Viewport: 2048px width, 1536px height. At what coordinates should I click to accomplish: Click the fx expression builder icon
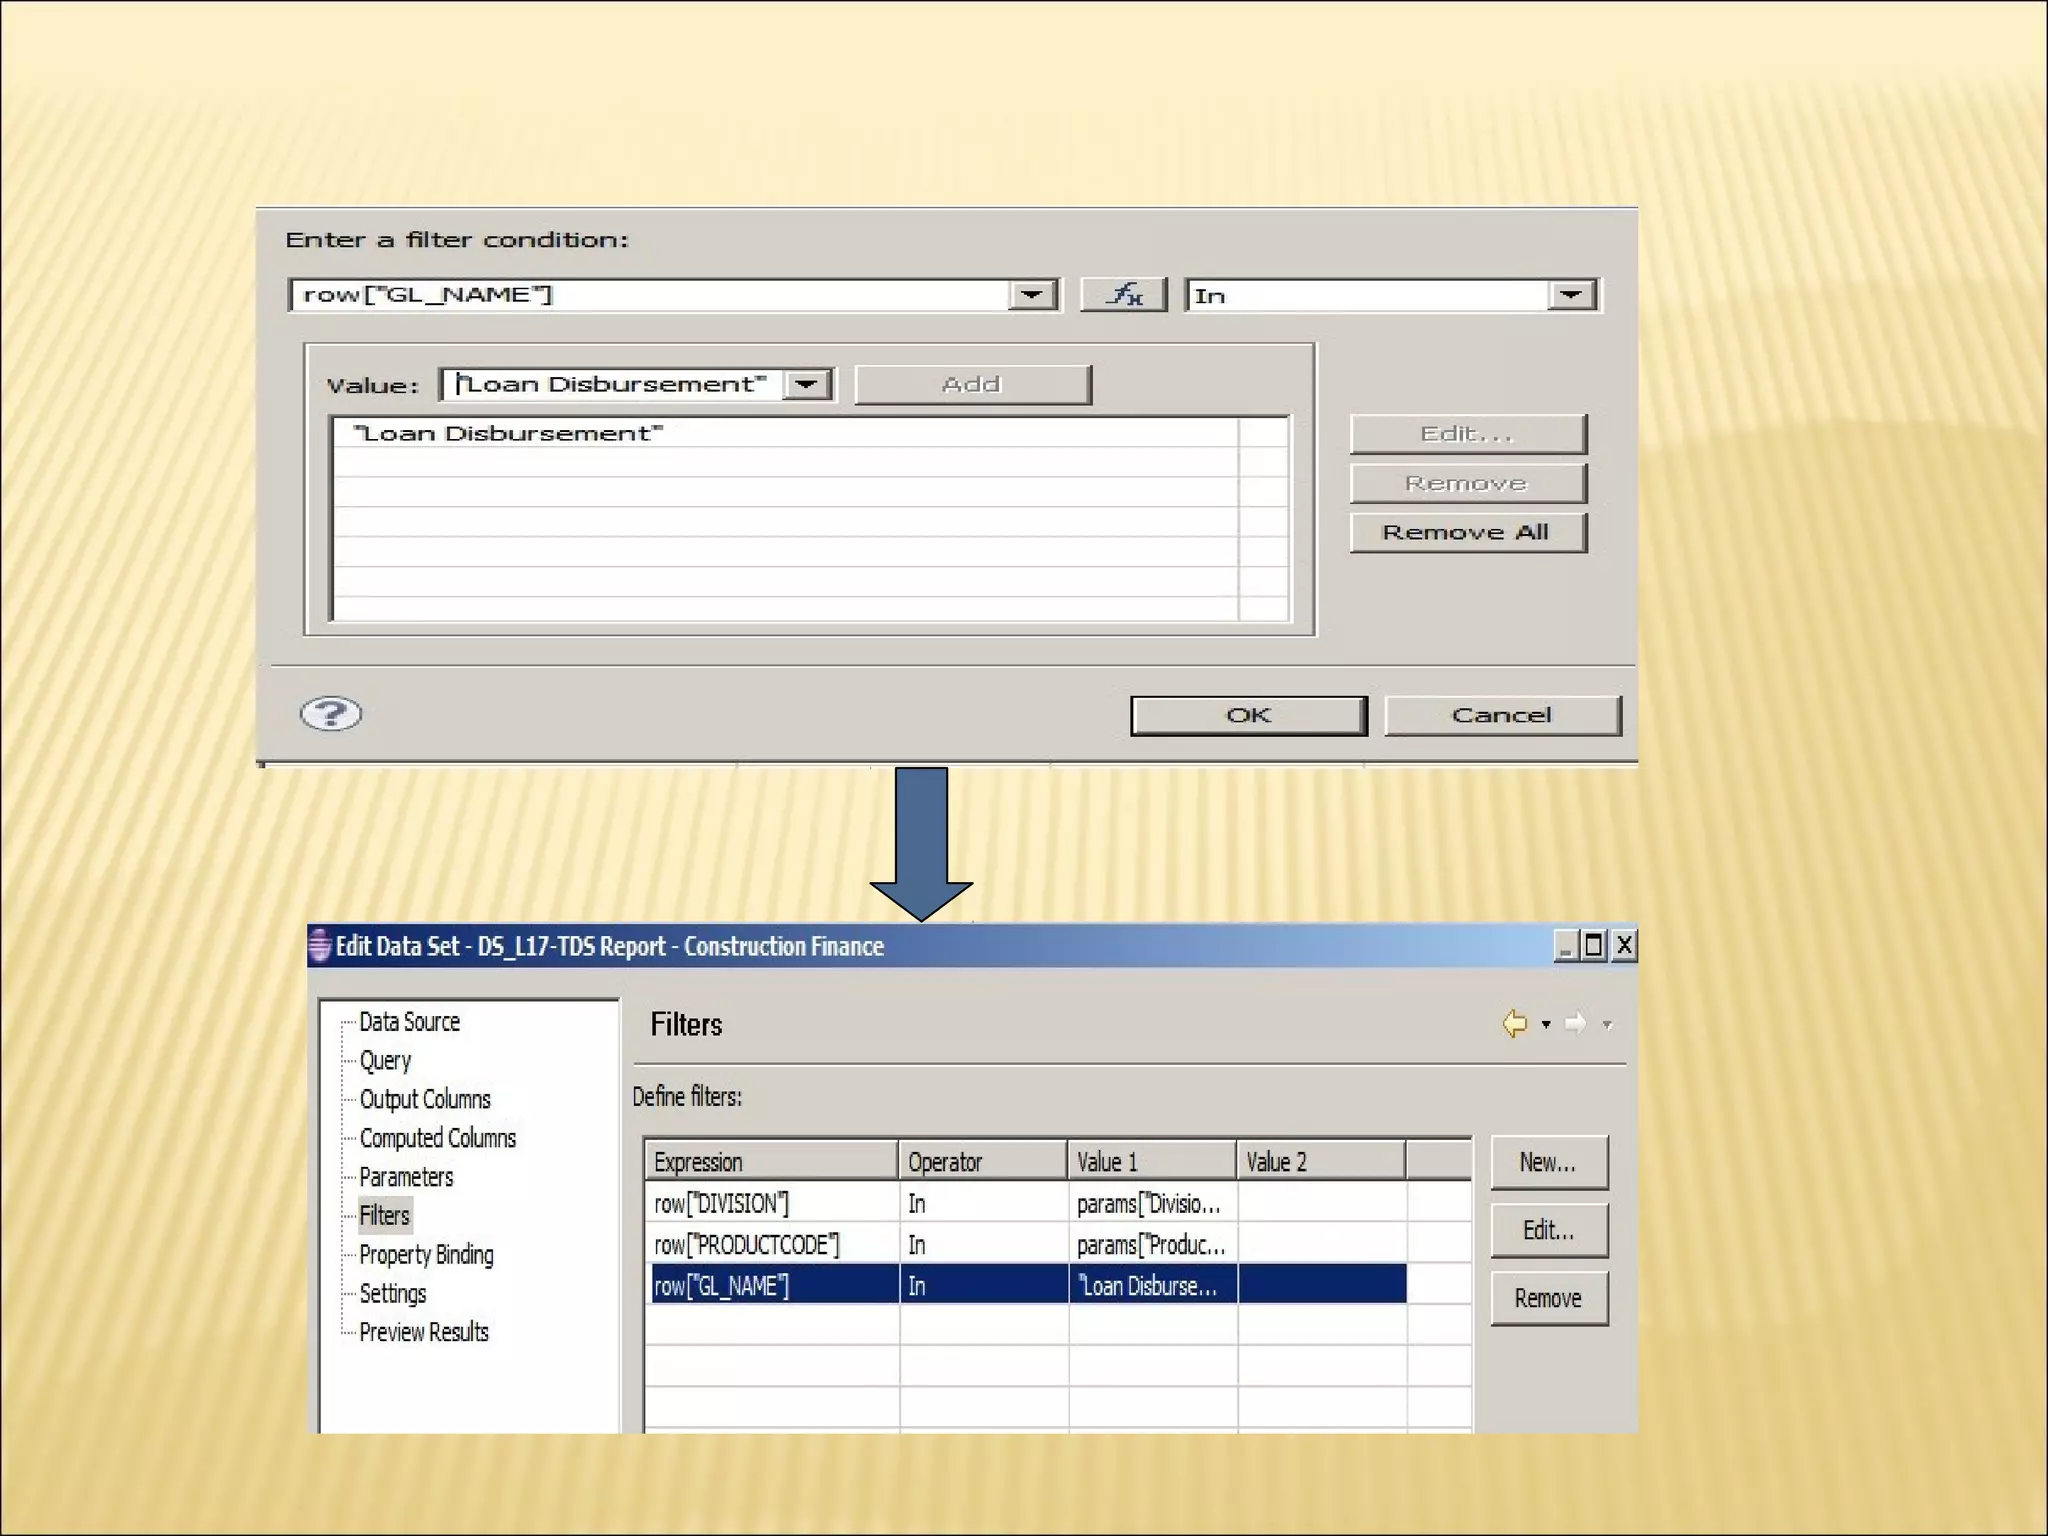[1123, 295]
